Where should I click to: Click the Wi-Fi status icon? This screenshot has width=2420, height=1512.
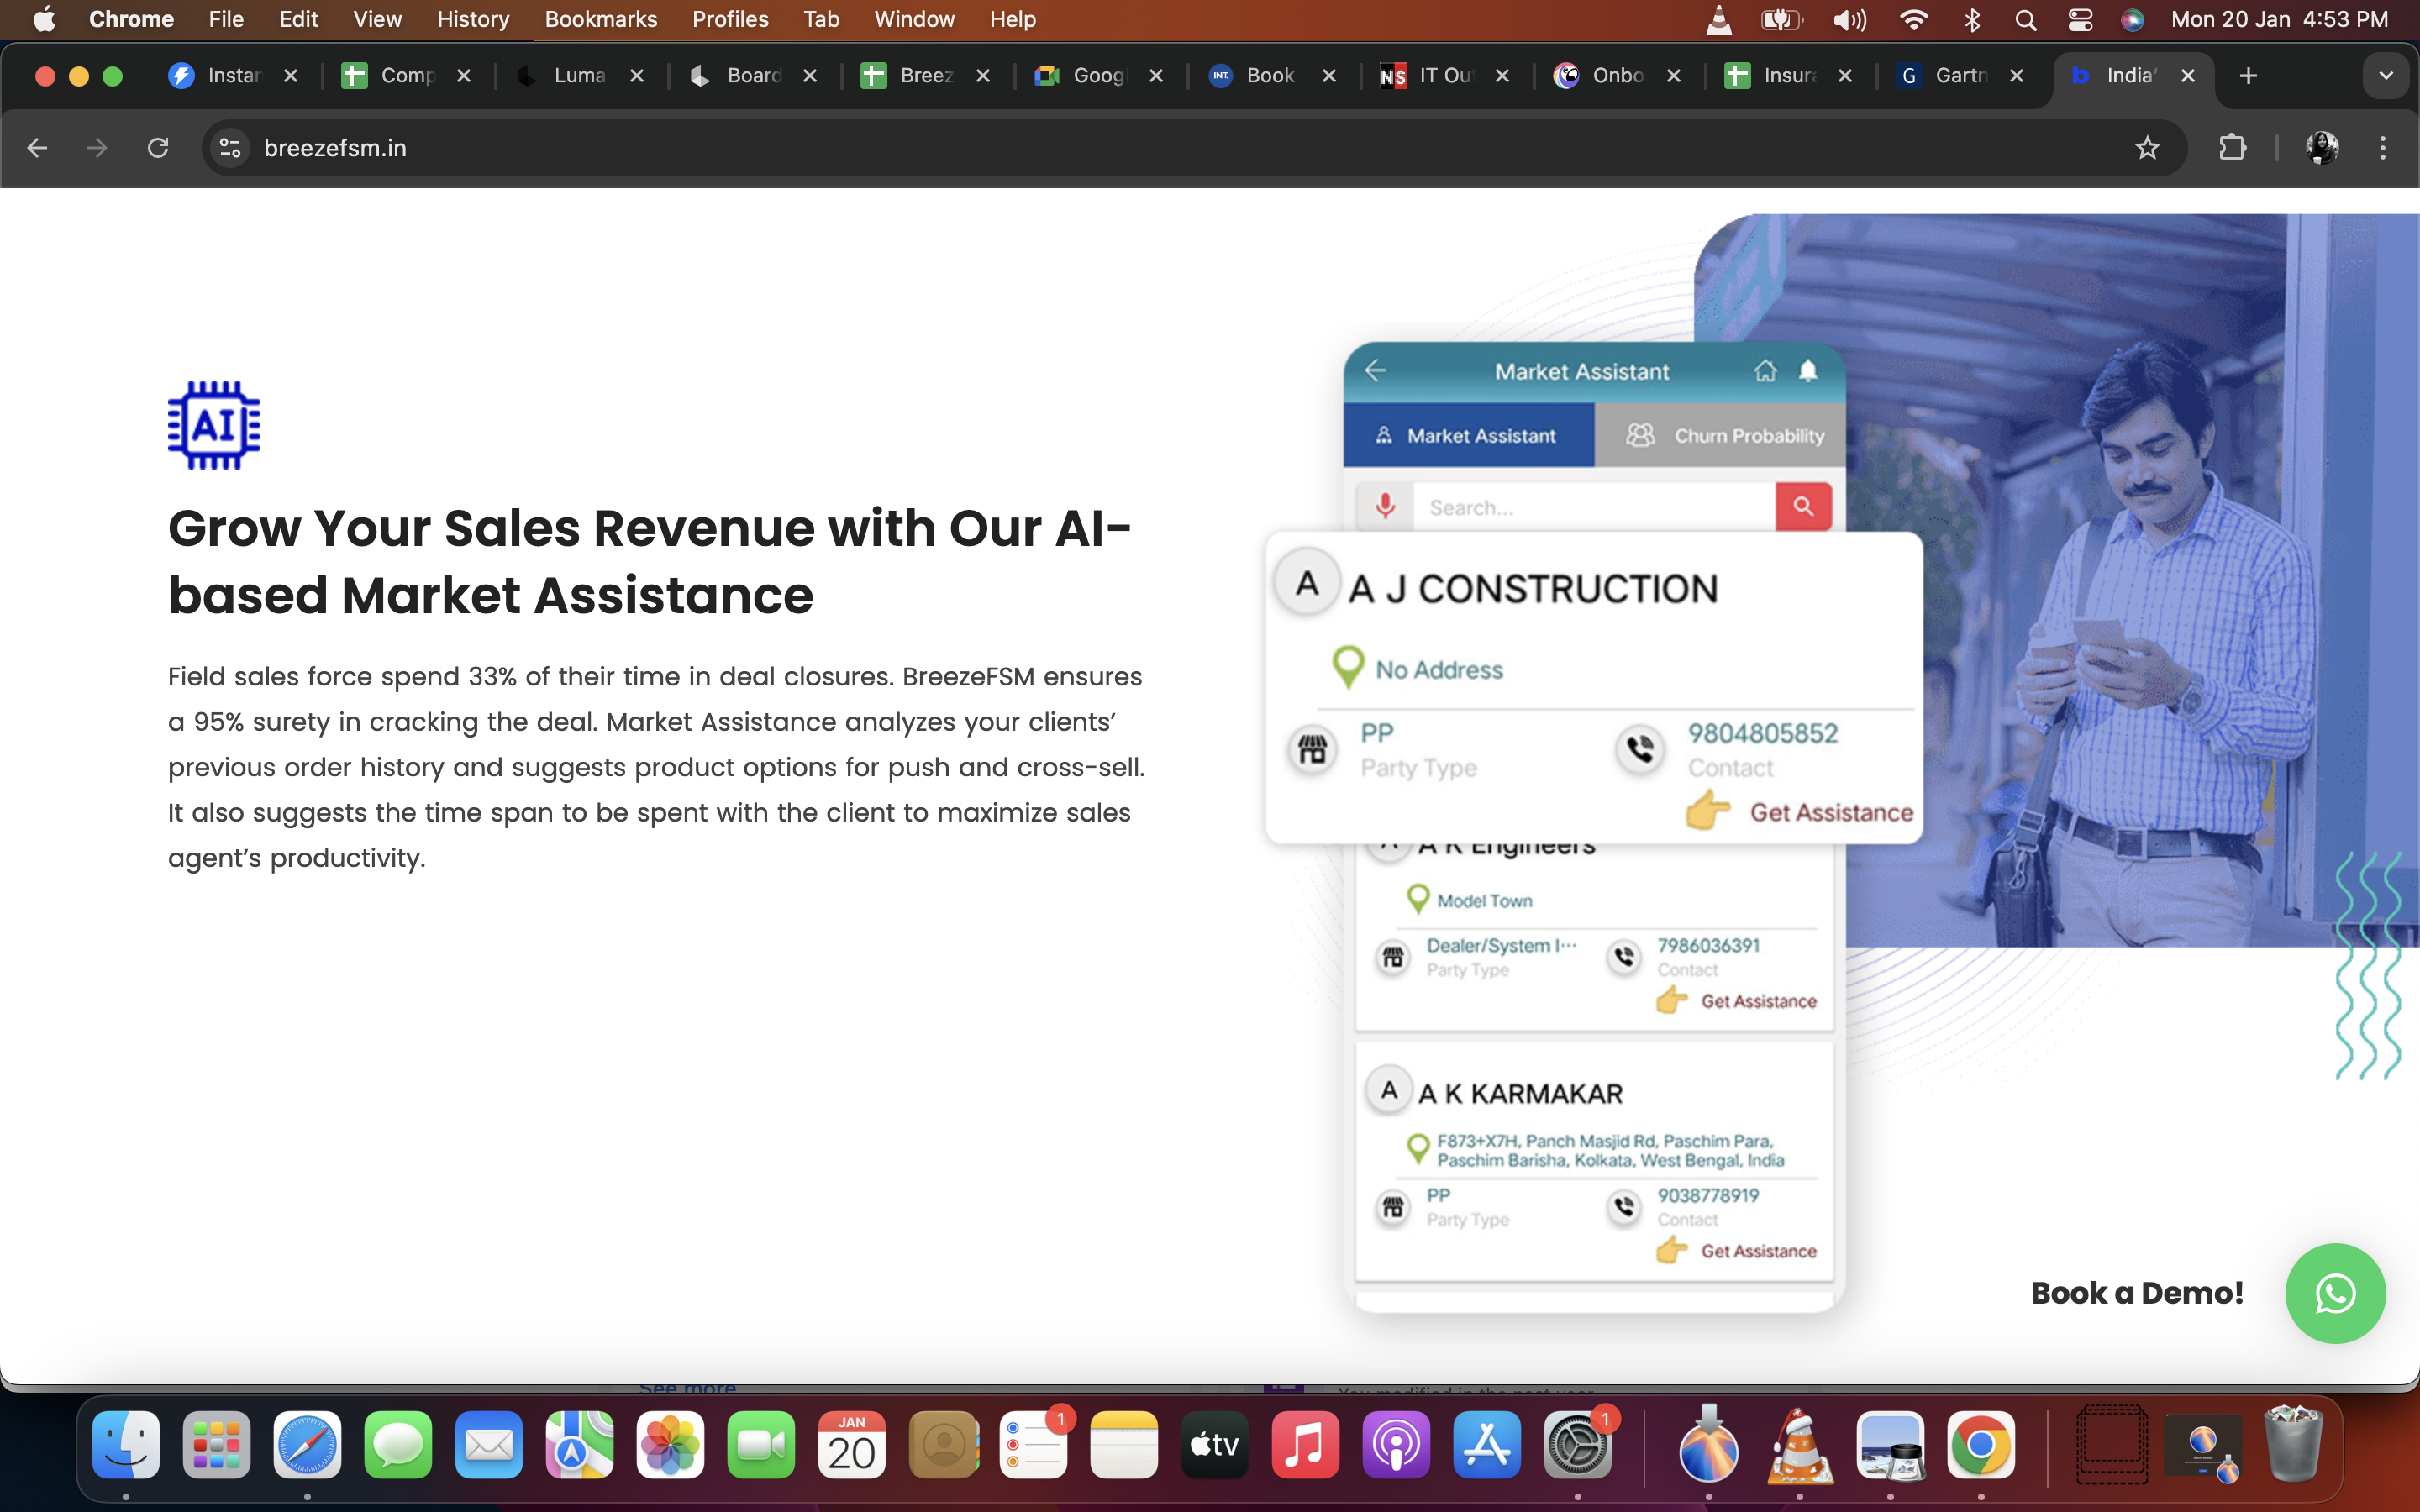click(1913, 19)
